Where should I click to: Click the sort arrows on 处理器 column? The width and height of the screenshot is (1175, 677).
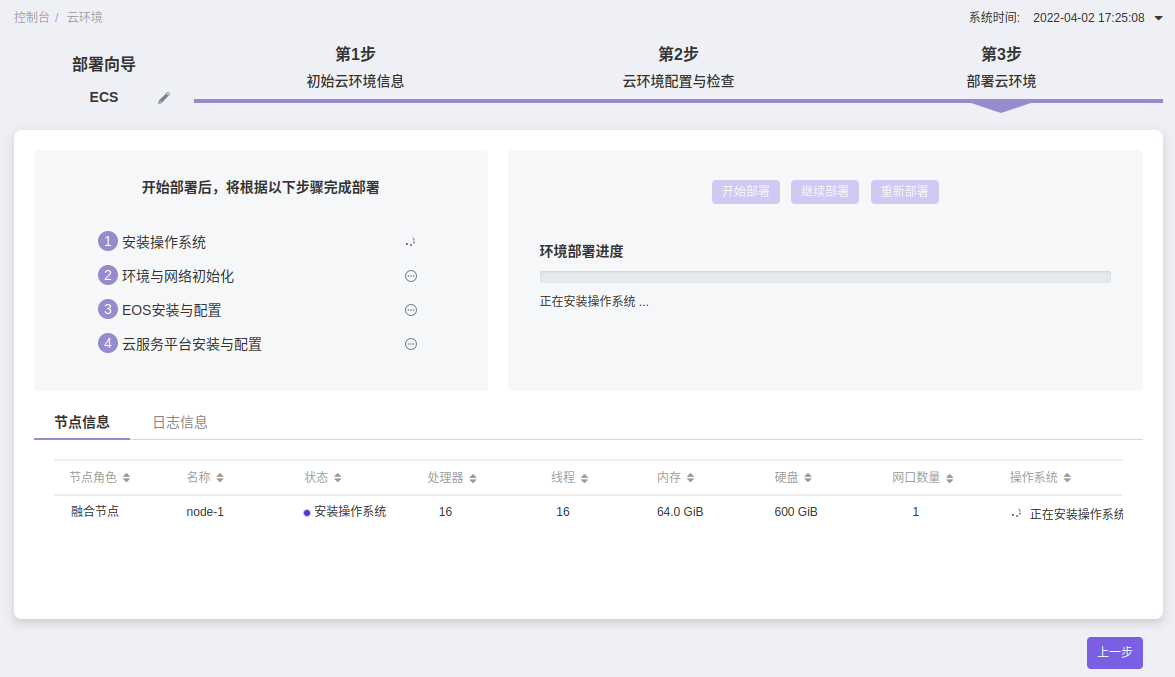click(x=473, y=478)
